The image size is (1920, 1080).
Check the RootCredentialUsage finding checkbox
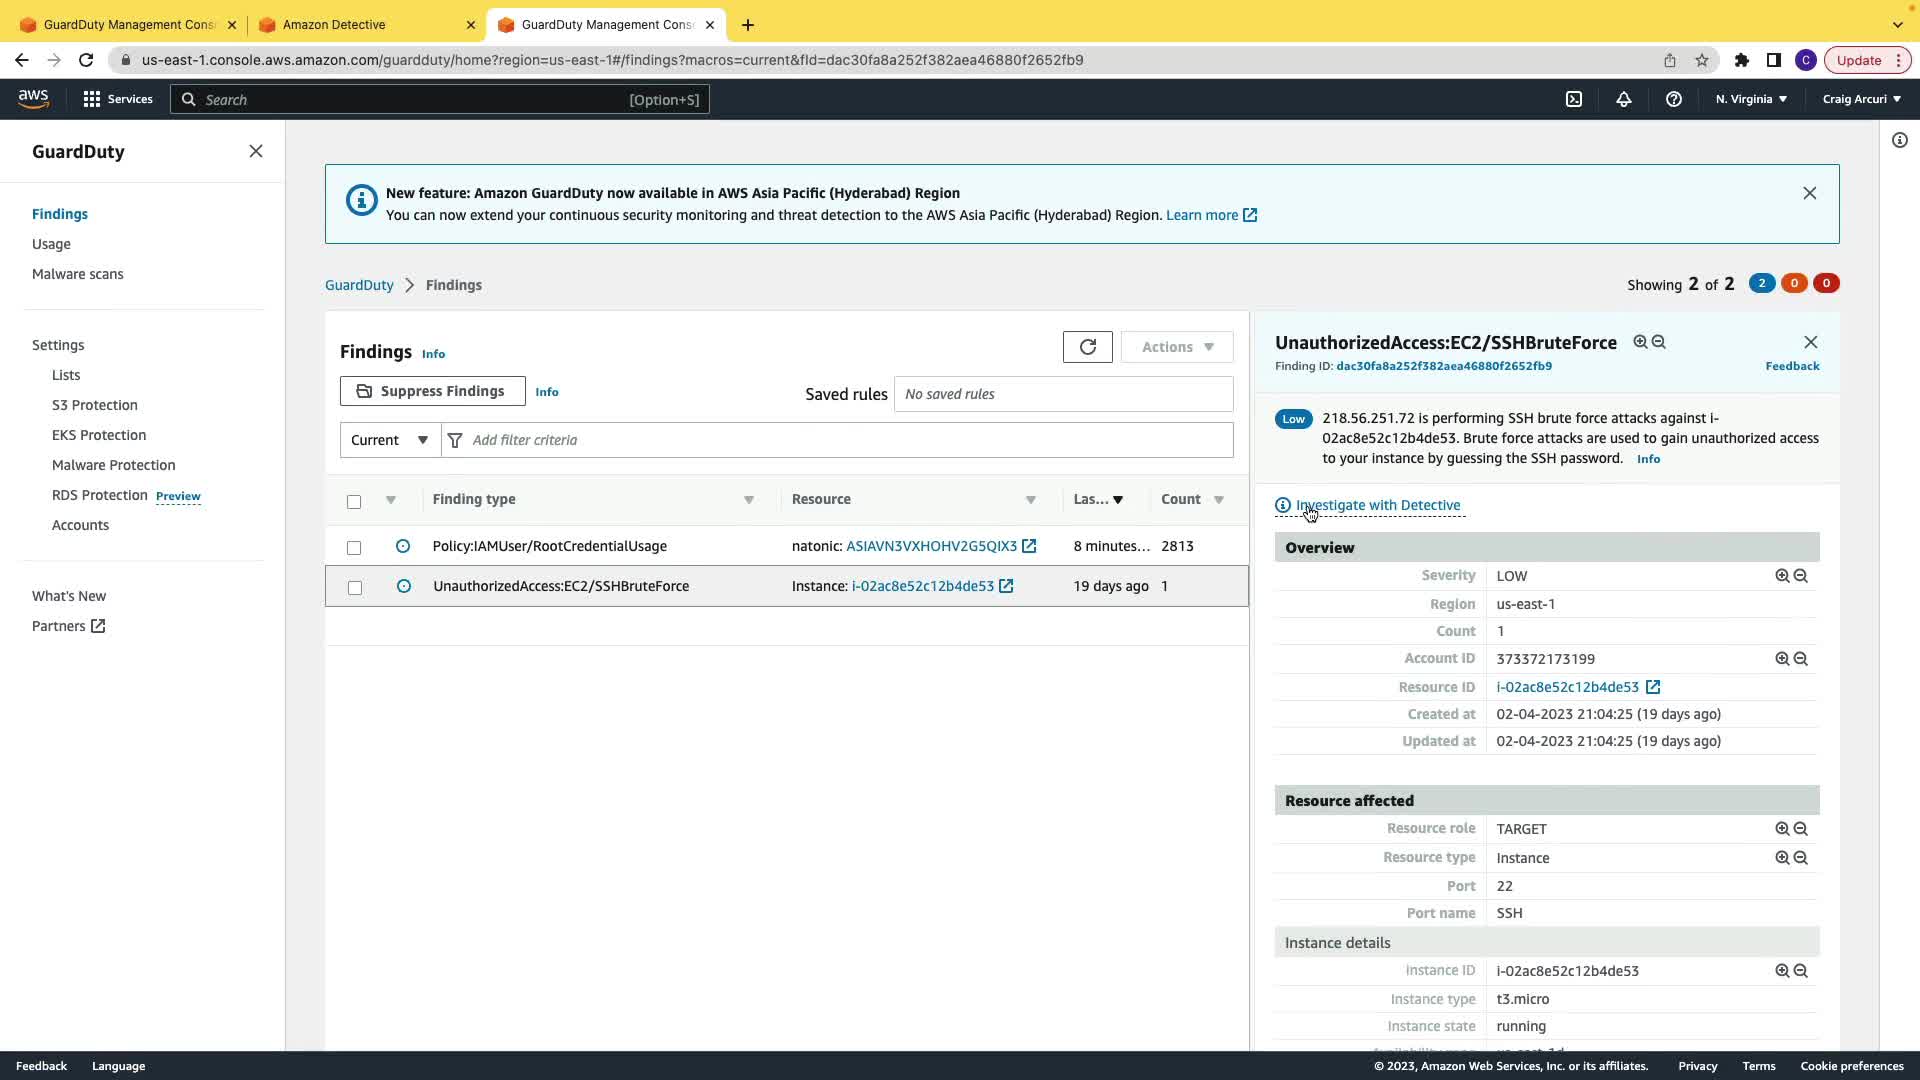[354, 547]
